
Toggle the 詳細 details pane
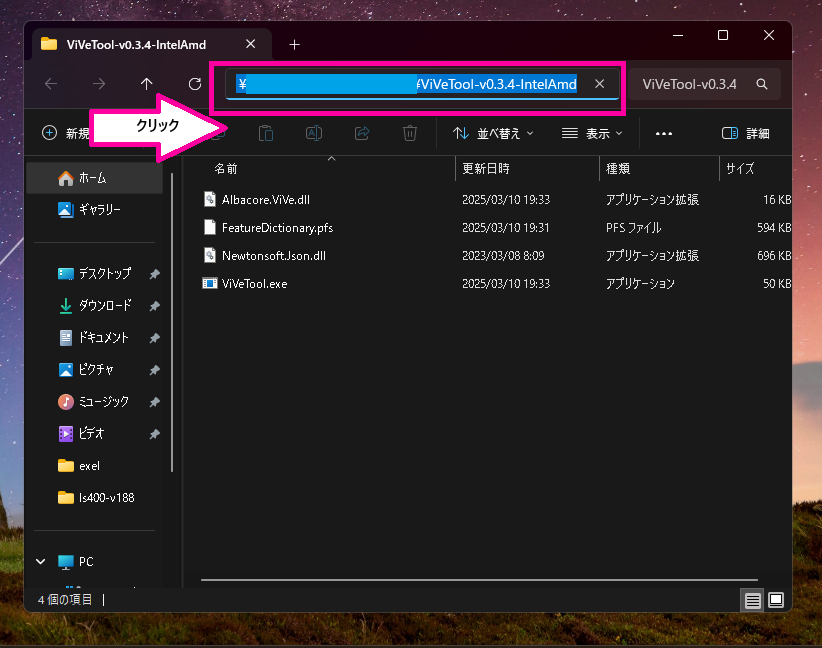click(x=745, y=133)
